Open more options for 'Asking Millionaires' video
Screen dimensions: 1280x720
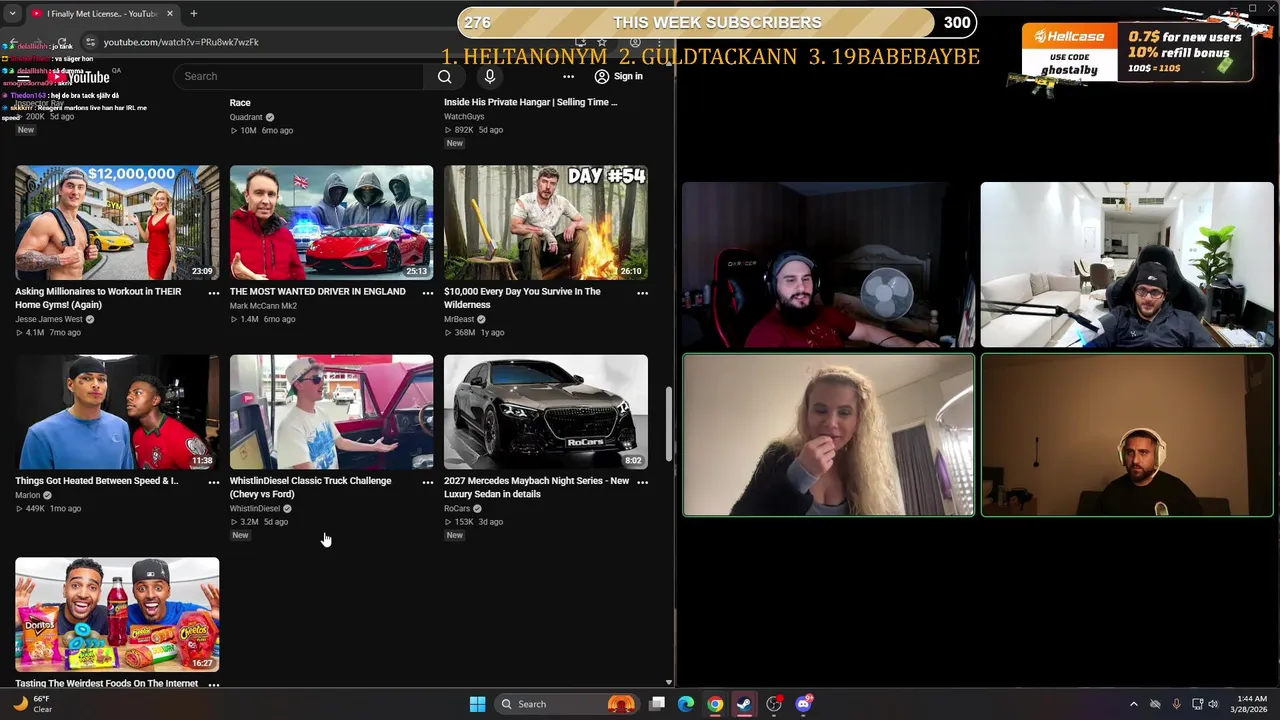coord(213,293)
